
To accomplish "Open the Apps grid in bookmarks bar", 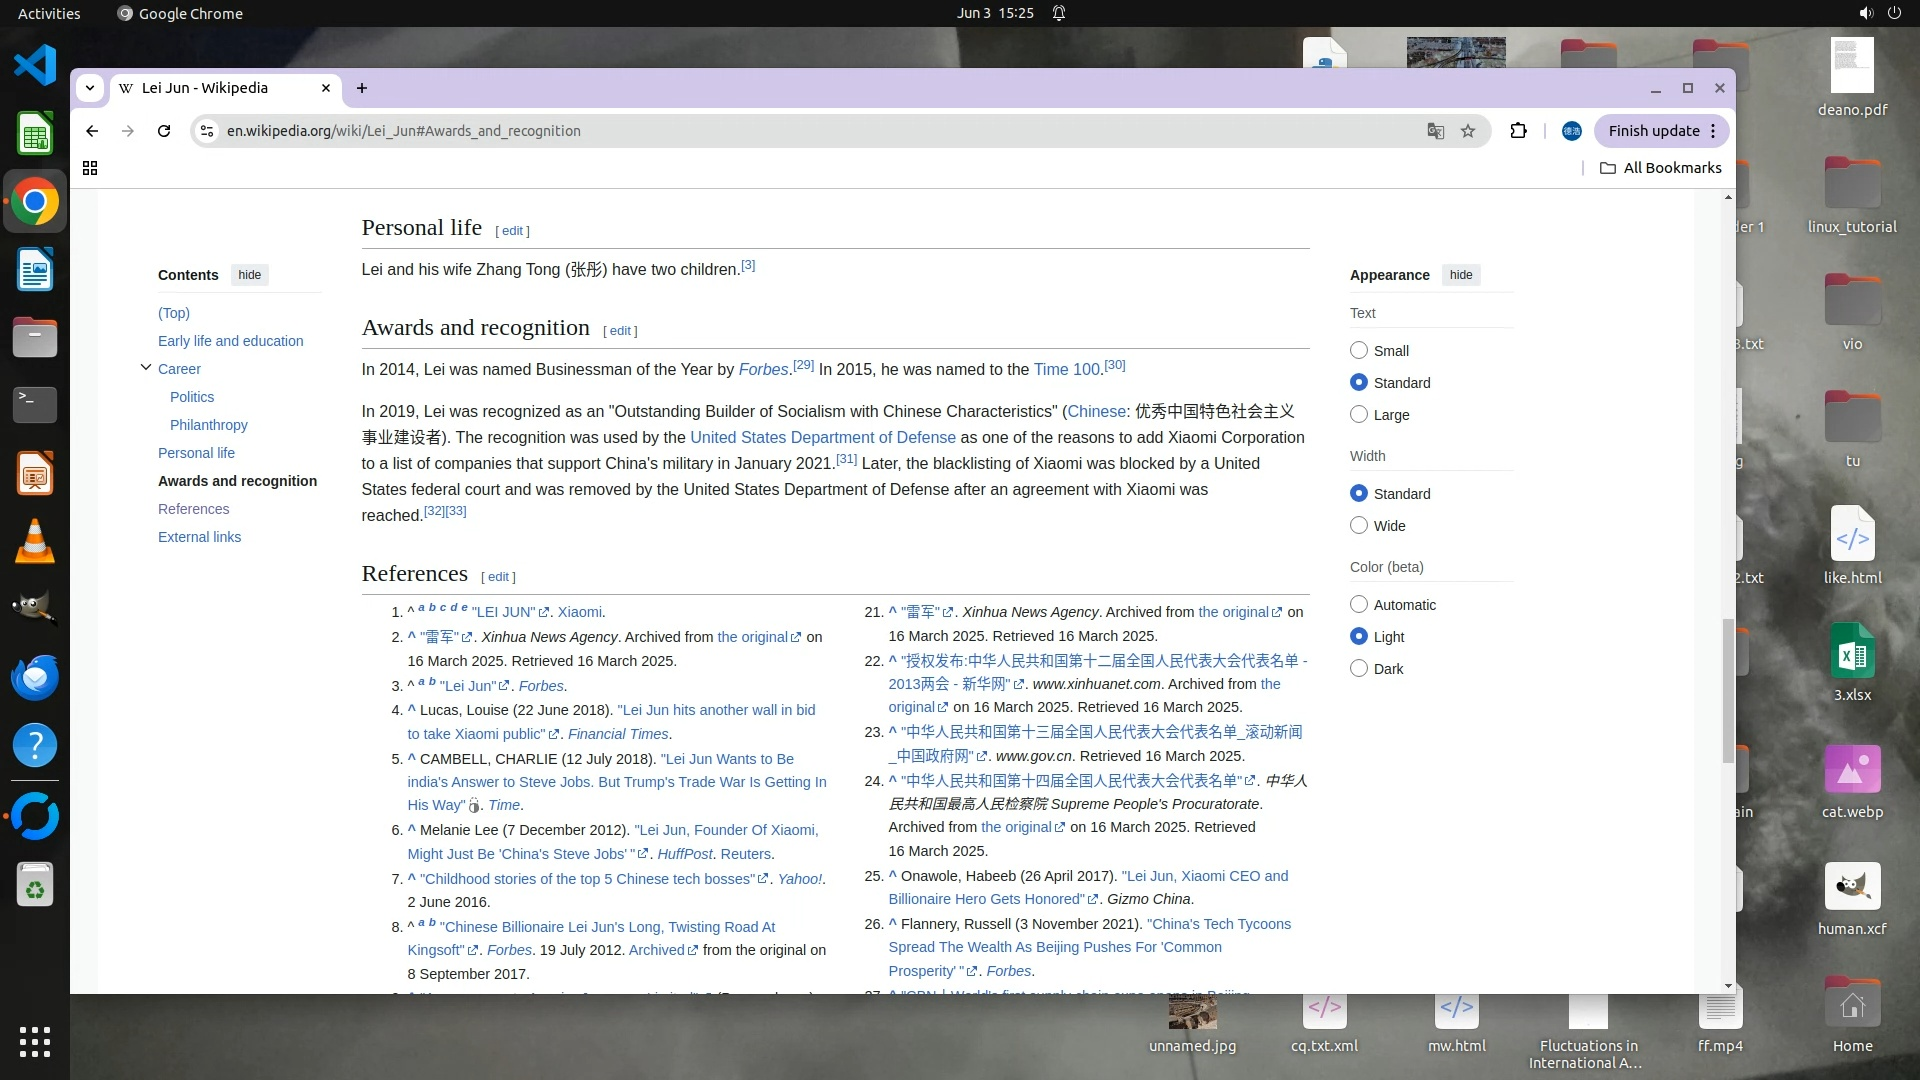I will coord(90,168).
